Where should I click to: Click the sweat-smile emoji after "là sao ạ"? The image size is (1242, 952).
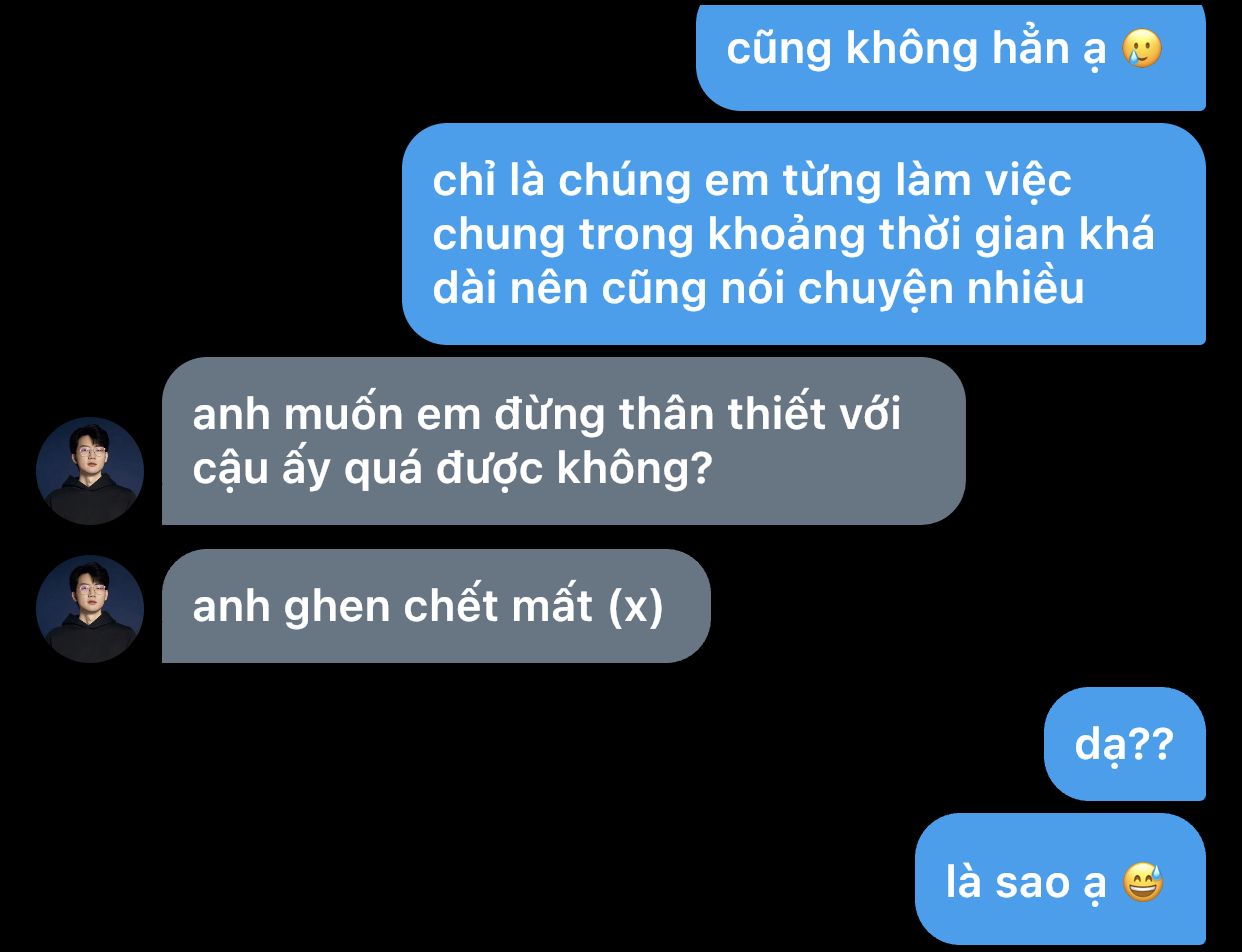(x=1143, y=884)
